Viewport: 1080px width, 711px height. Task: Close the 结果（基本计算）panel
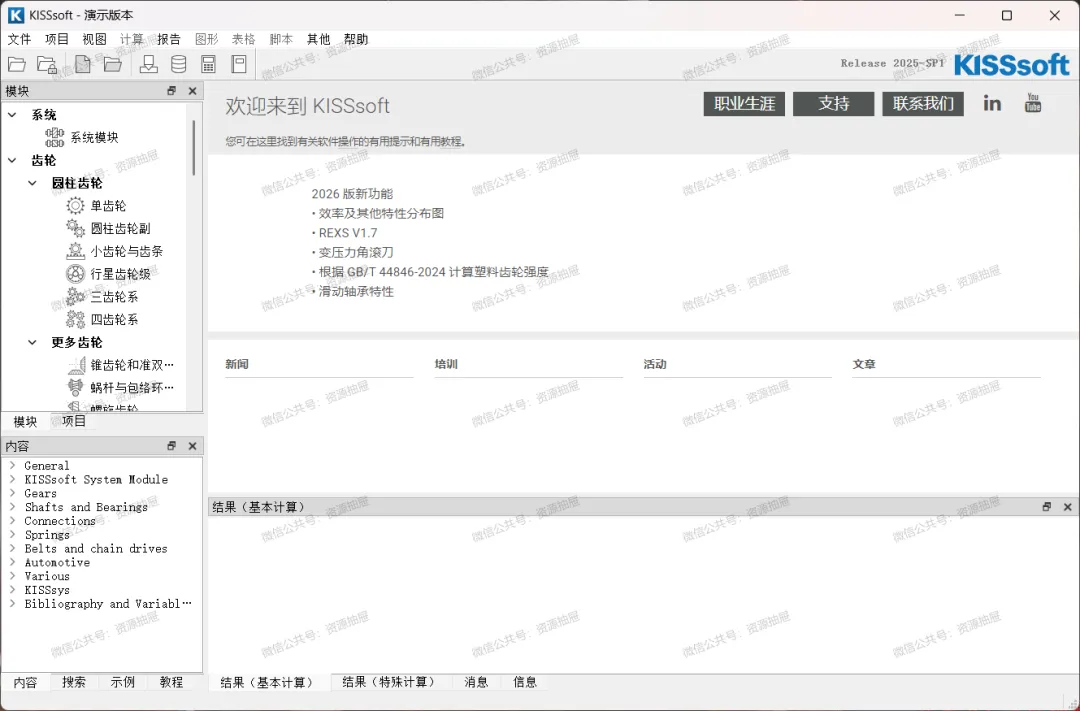pyautogui.click(x=1068, y=506)
